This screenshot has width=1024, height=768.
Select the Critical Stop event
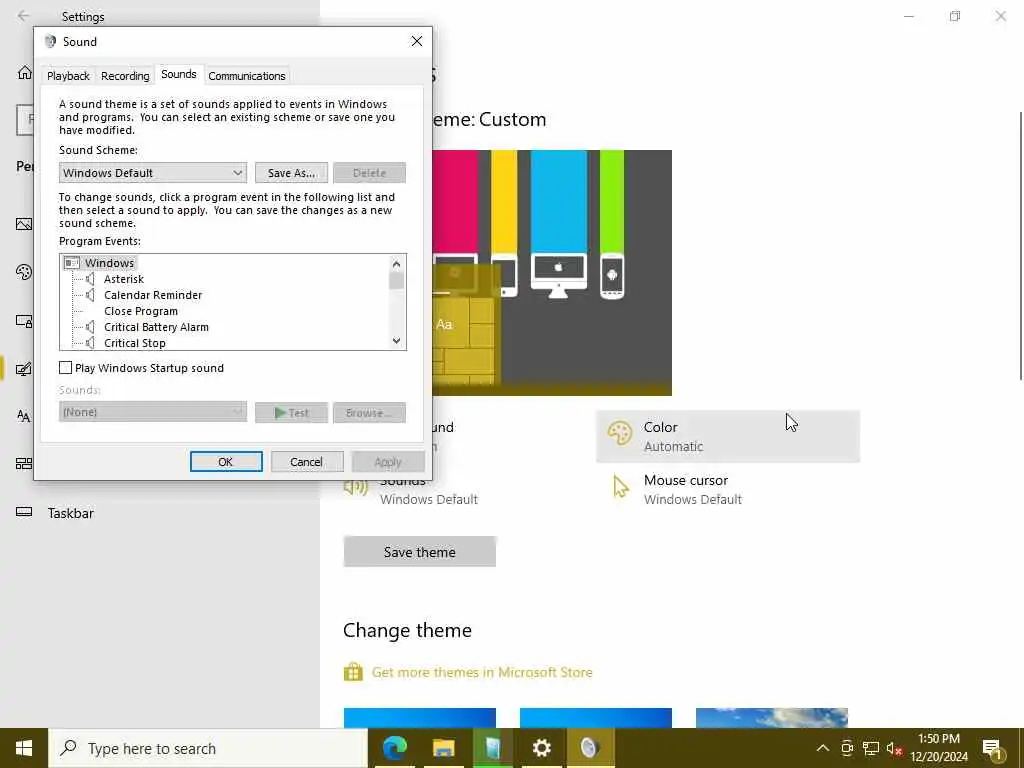point(135,343)
